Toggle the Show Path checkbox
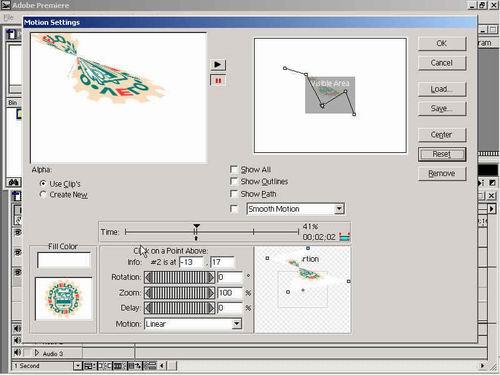 (234, 194)
